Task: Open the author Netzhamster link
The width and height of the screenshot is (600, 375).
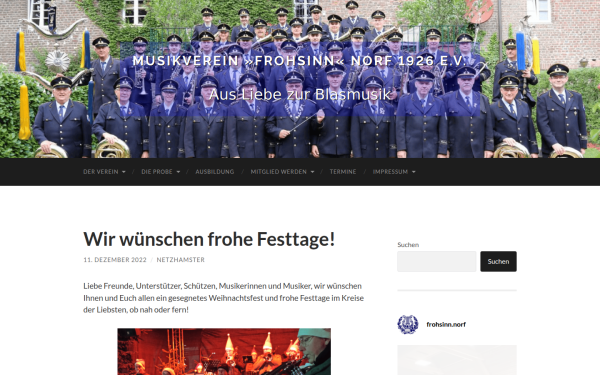Action: [181, 260]
